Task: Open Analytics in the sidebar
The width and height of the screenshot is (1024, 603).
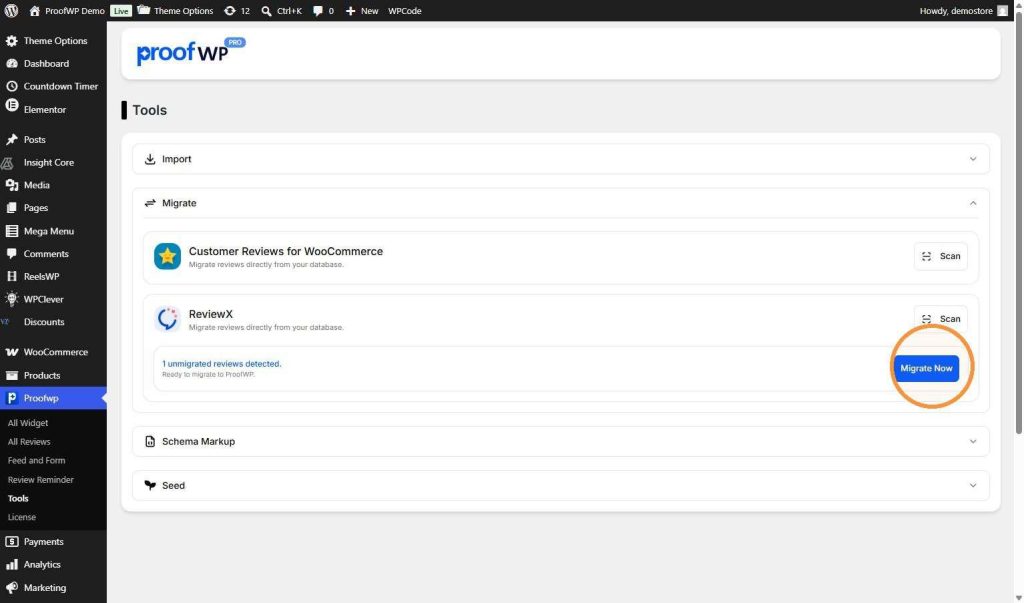Action: click(x=42, y=564)
